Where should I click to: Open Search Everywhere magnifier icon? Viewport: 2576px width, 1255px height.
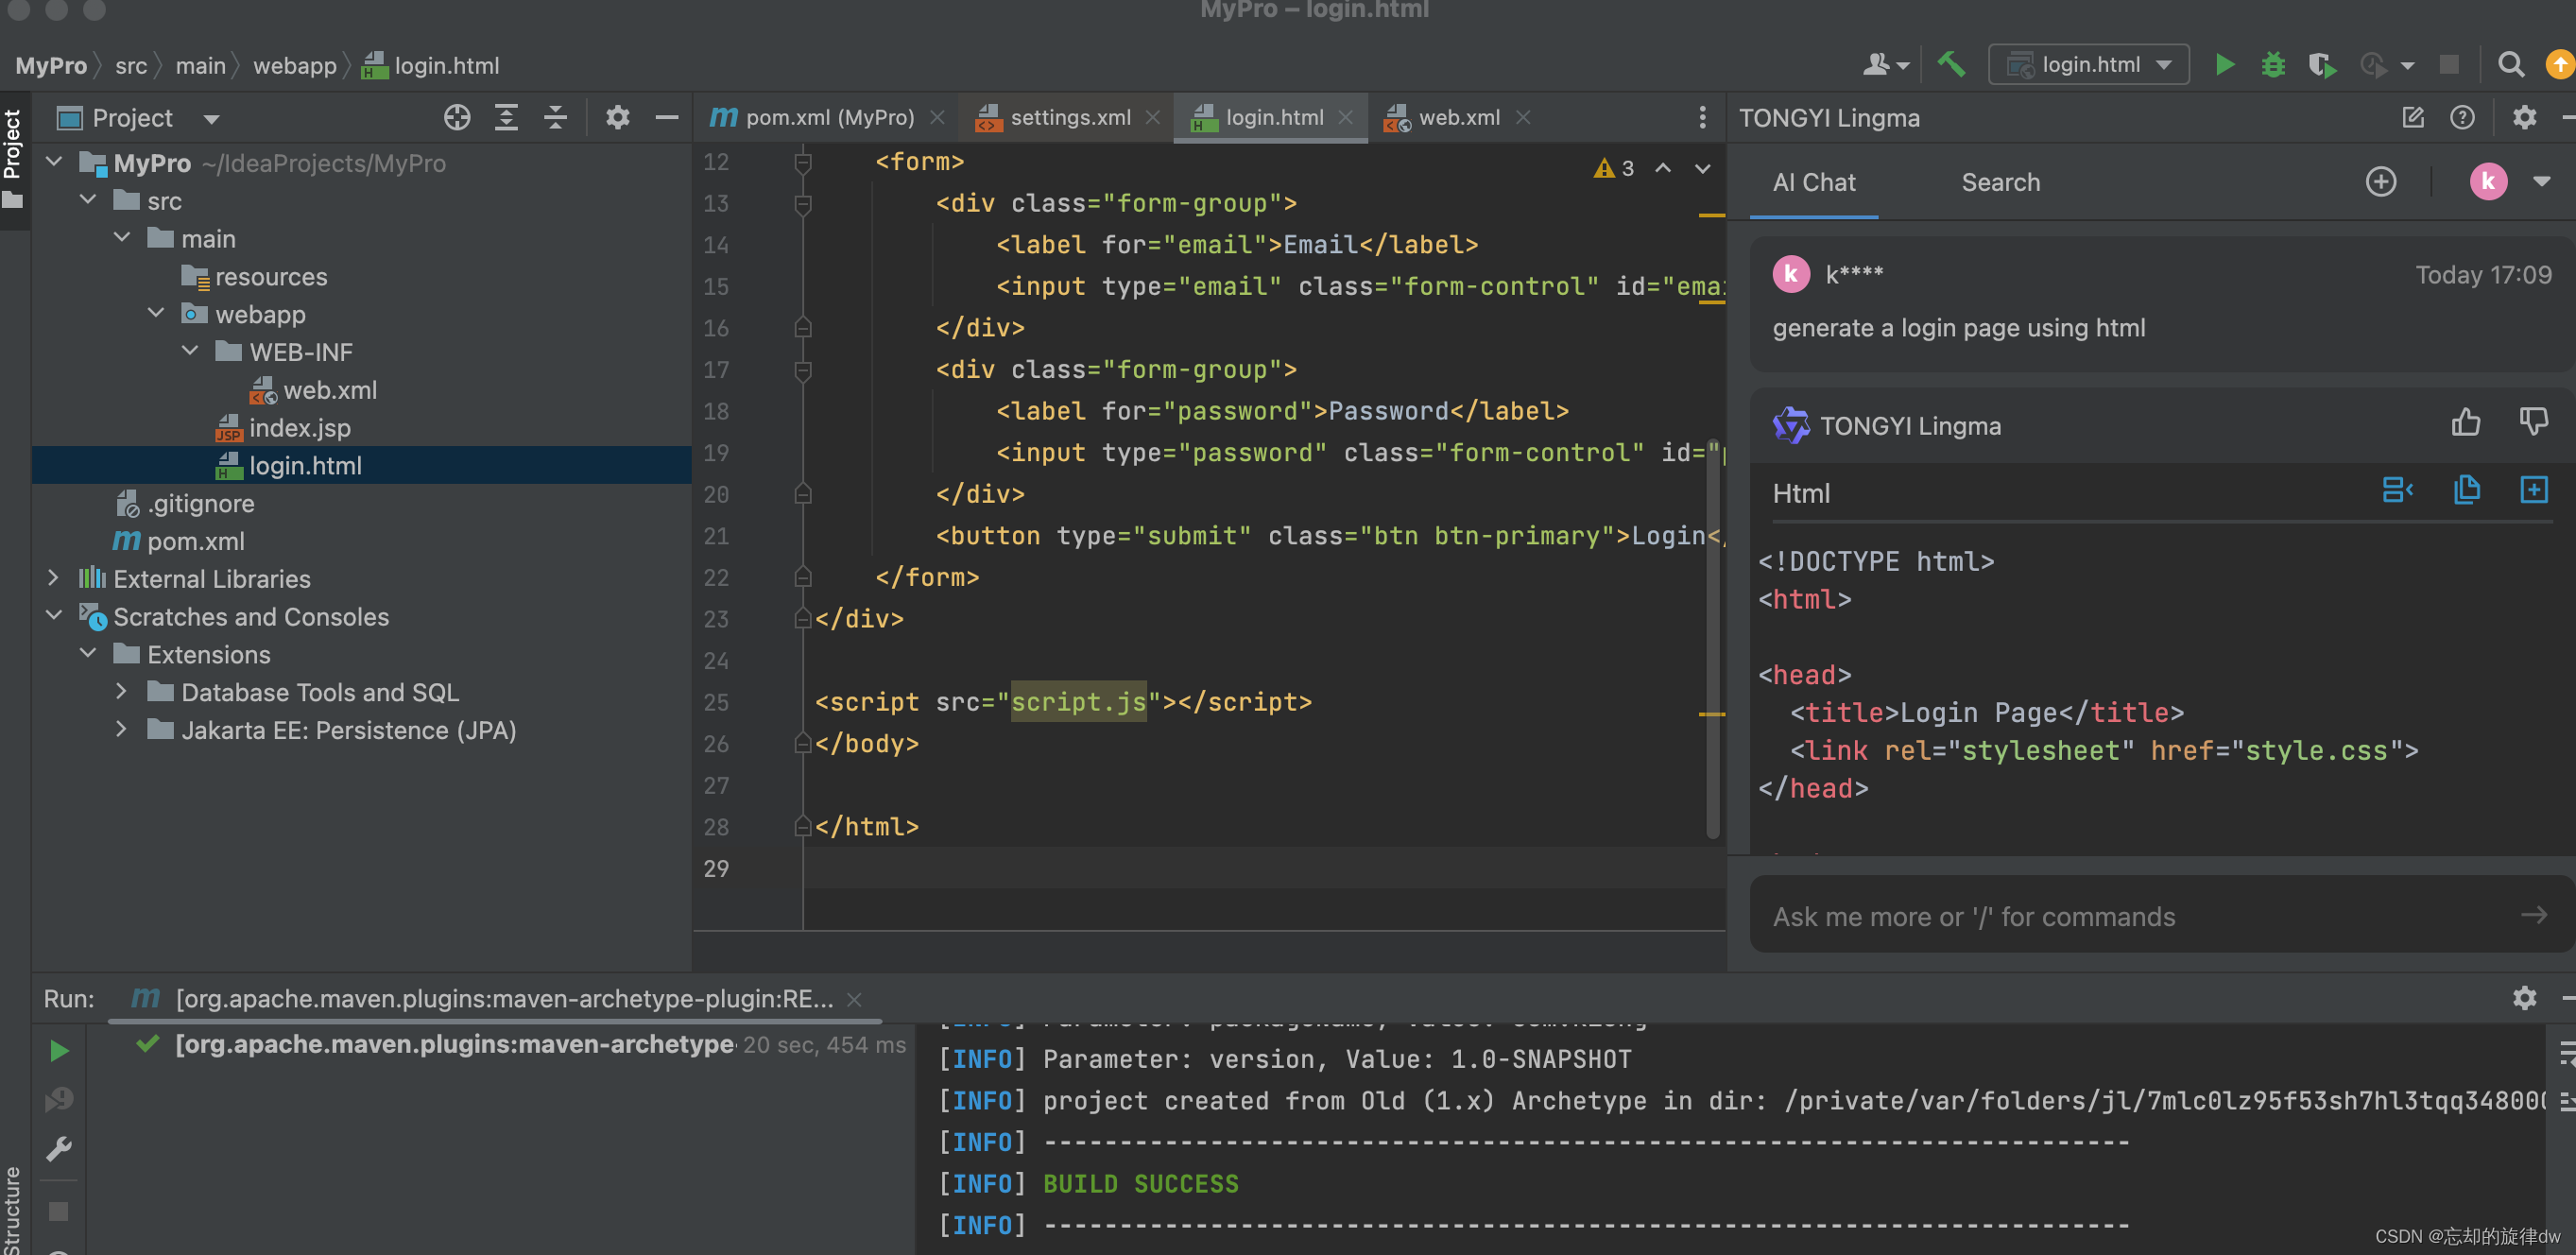[2510, 65]
